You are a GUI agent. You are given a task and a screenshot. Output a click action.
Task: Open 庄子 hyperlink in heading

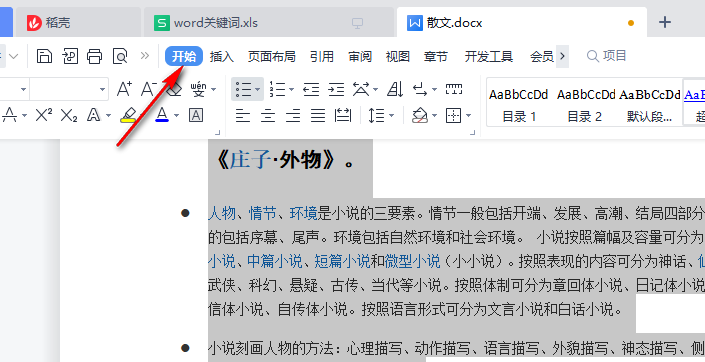[250, 160]
